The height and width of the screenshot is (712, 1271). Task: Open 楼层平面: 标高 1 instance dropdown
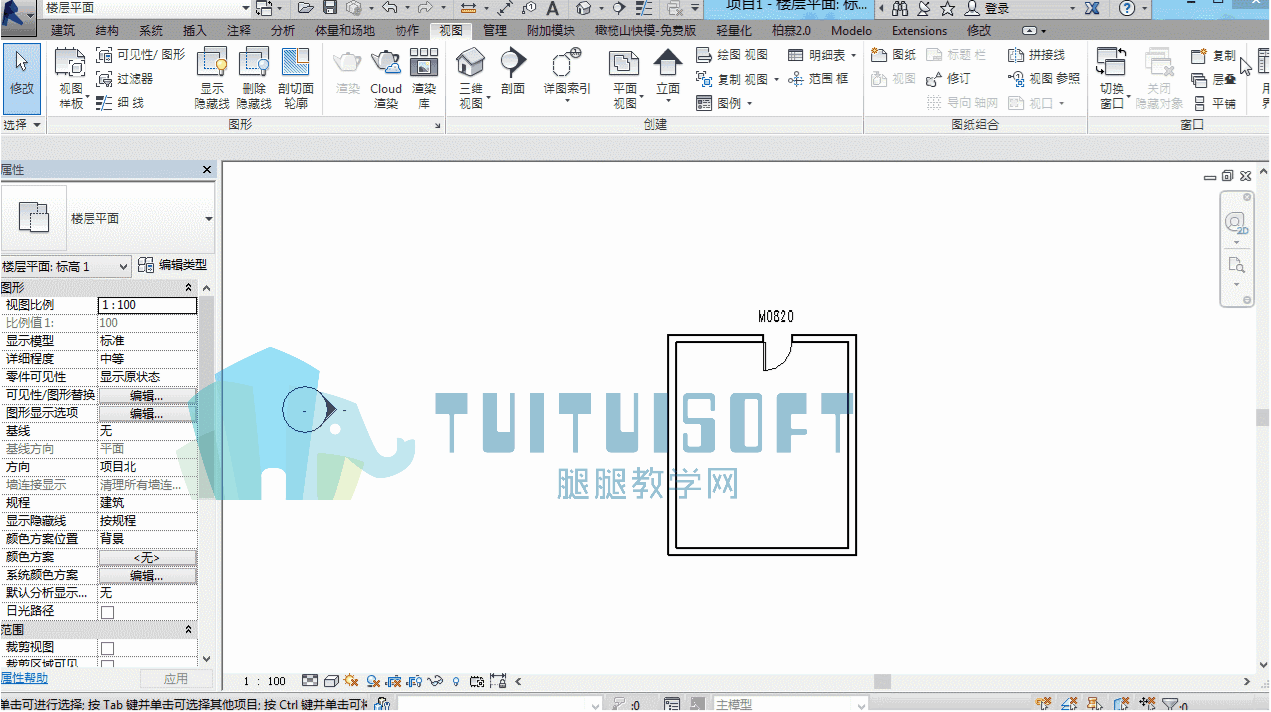coord(66,266)
